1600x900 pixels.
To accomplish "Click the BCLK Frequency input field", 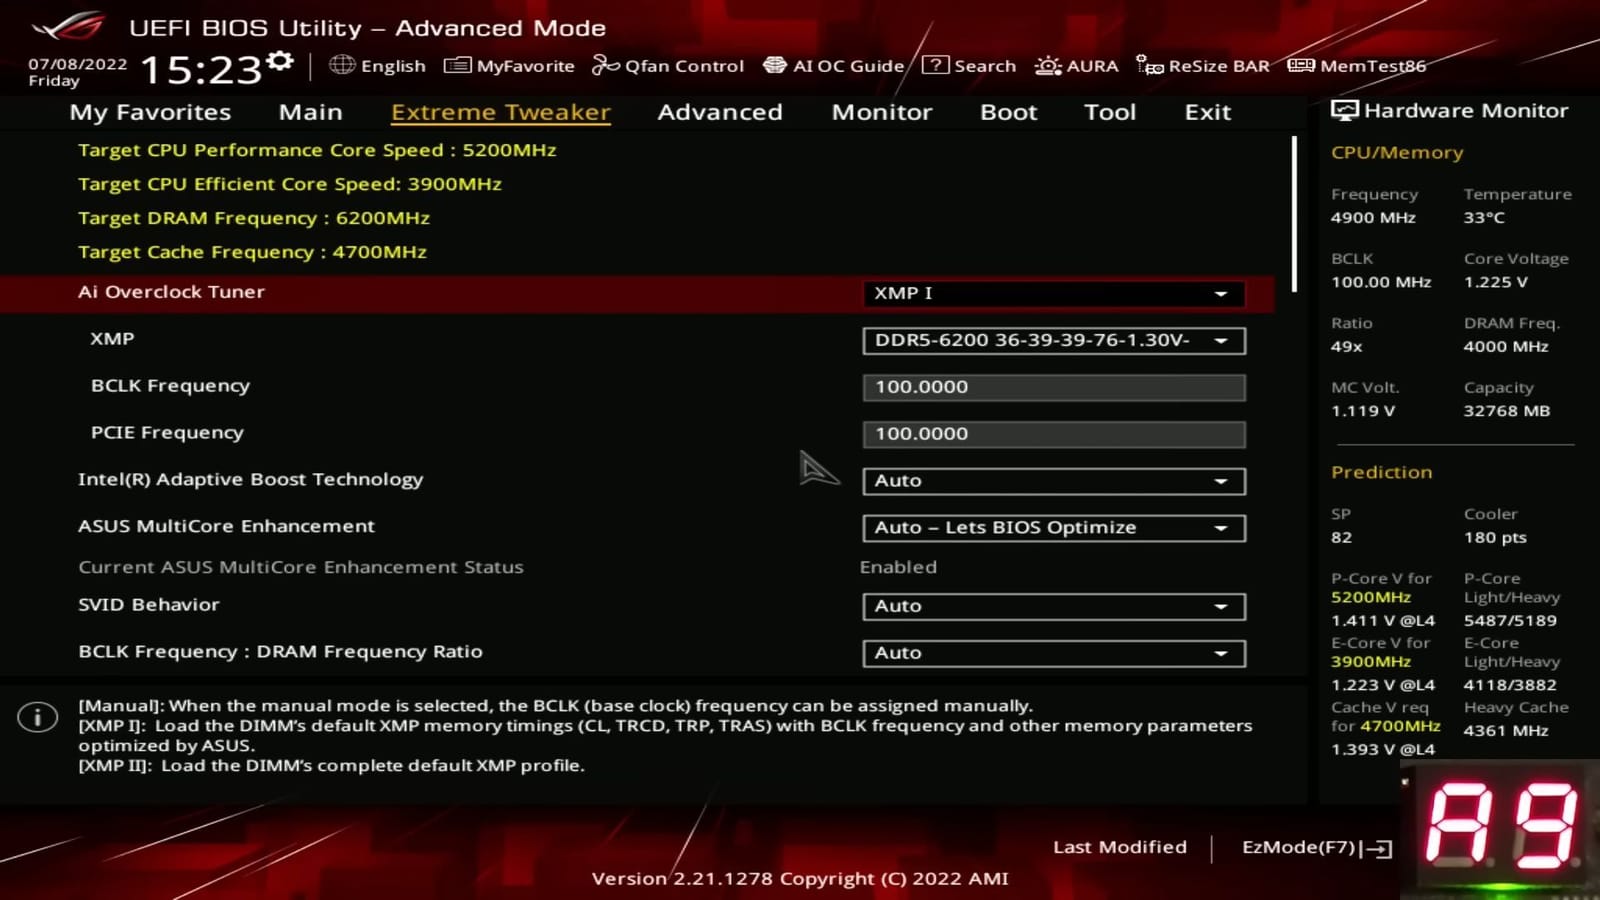I will tap(1053, 387).
